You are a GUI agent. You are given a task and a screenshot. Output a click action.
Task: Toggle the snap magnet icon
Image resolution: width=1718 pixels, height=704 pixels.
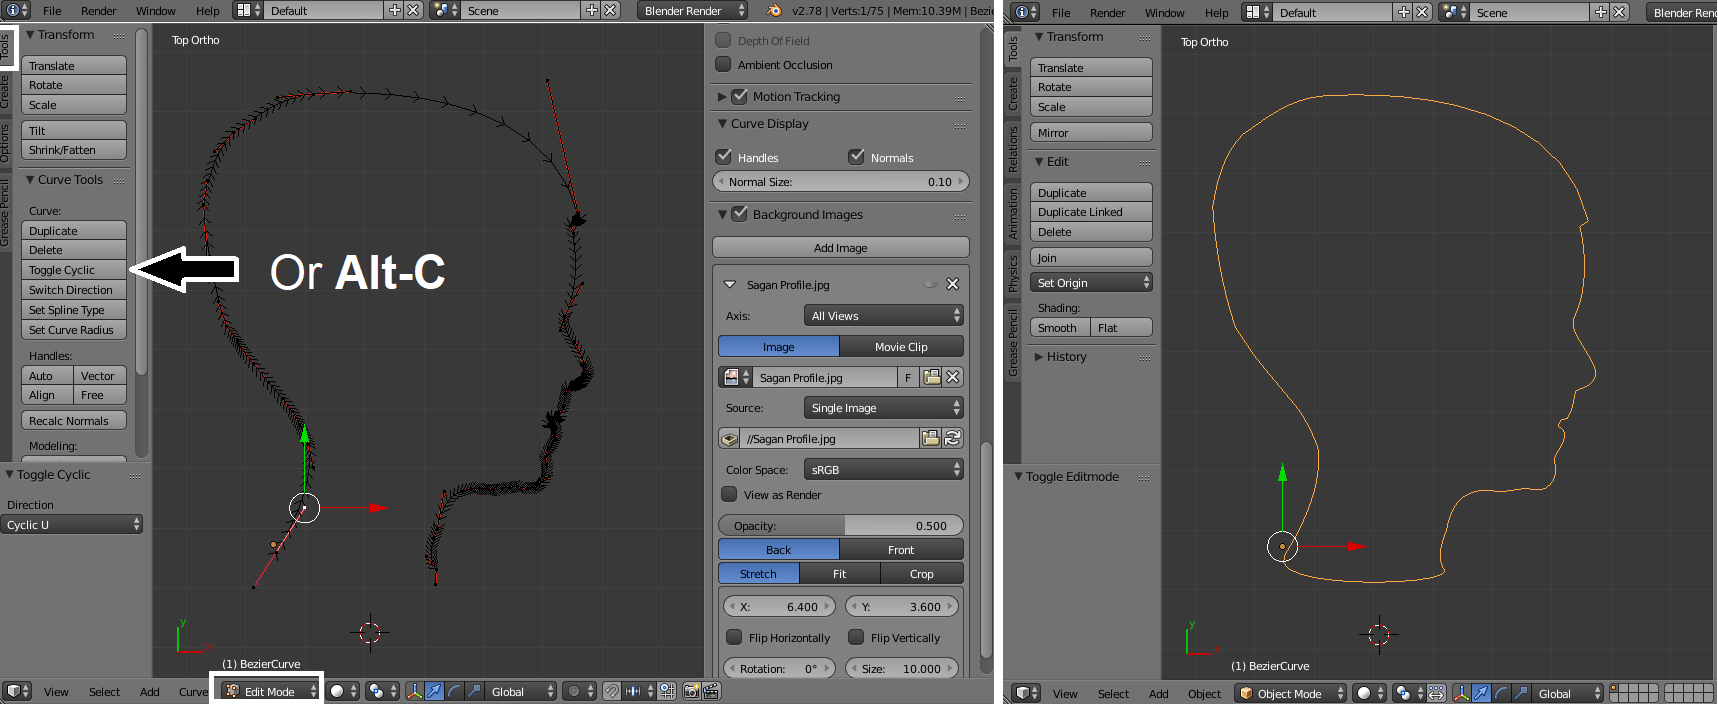(612, 691)
